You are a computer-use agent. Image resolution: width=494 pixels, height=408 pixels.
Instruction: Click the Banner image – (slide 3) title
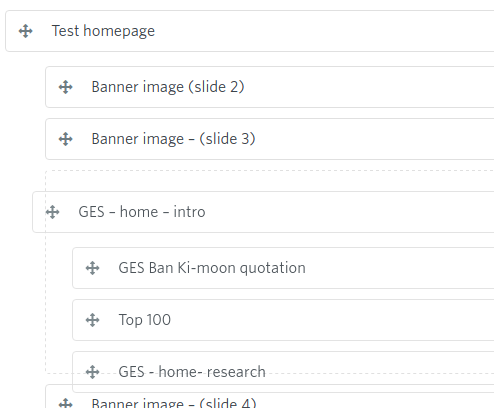174,139
